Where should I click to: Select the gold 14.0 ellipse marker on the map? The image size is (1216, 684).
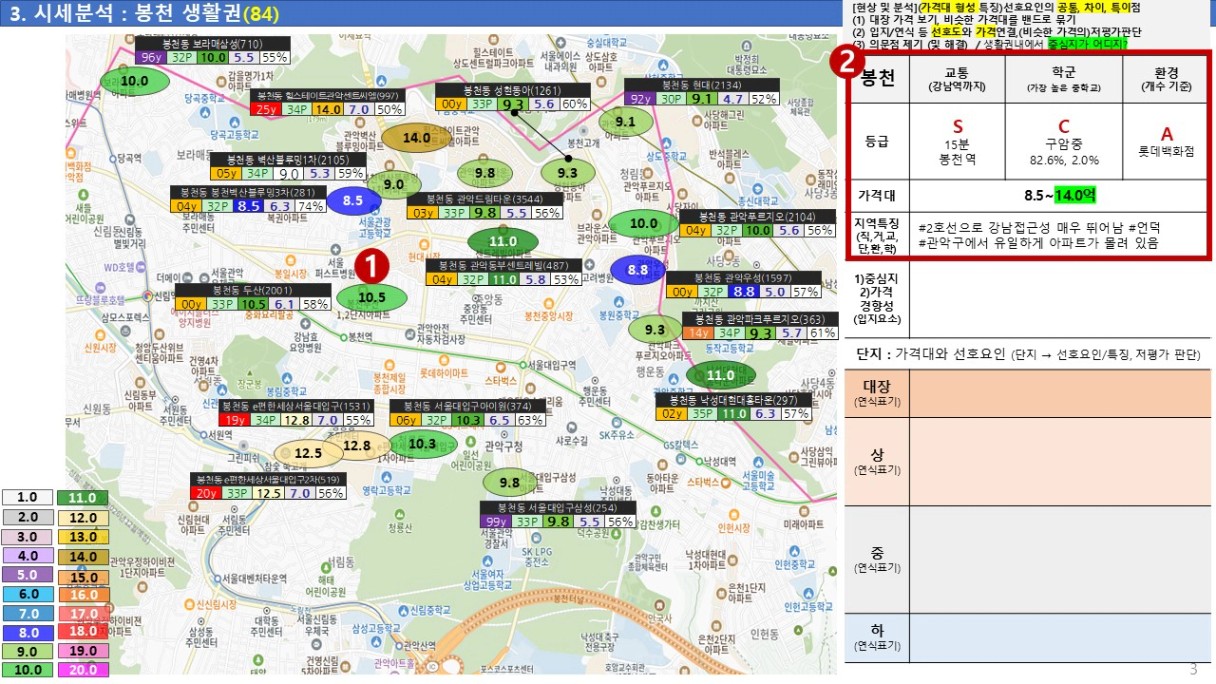pos(416,138)
